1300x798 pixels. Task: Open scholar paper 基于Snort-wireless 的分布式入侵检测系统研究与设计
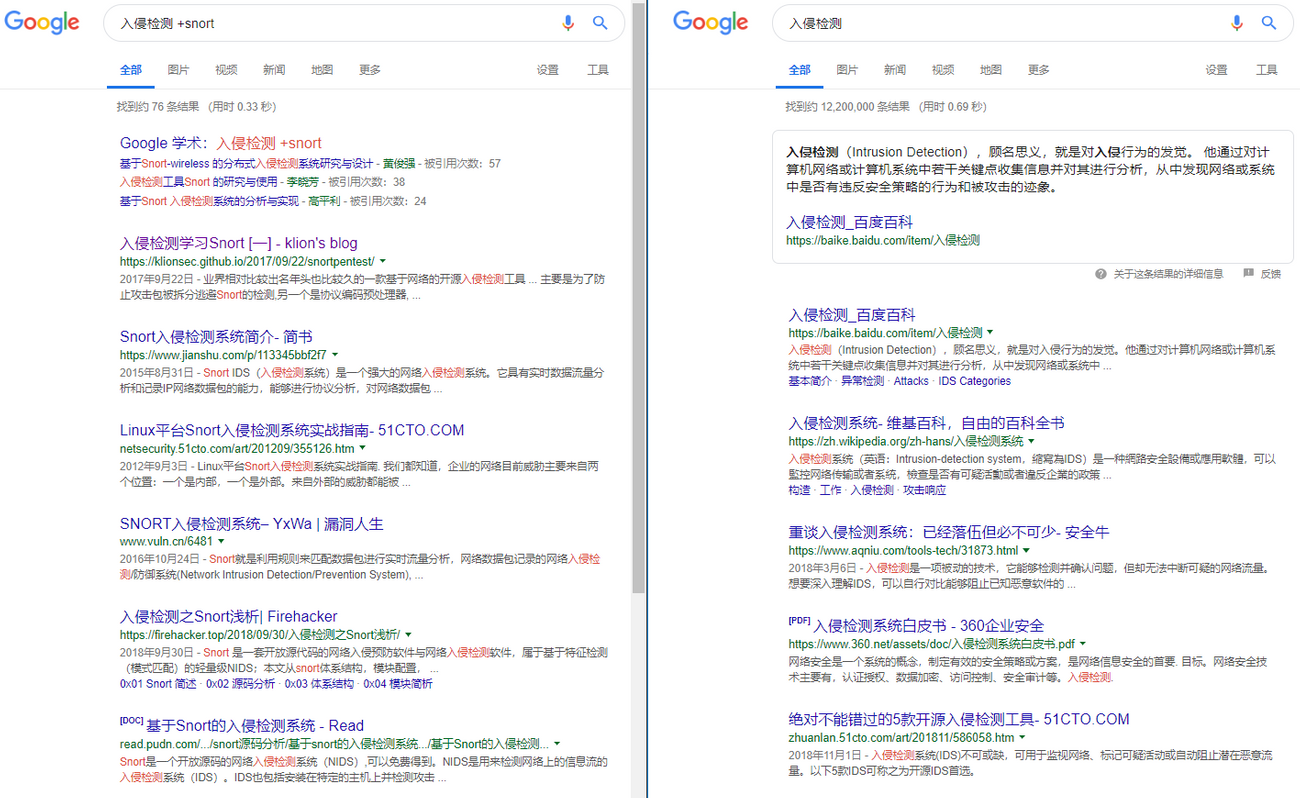coord(246,163)
